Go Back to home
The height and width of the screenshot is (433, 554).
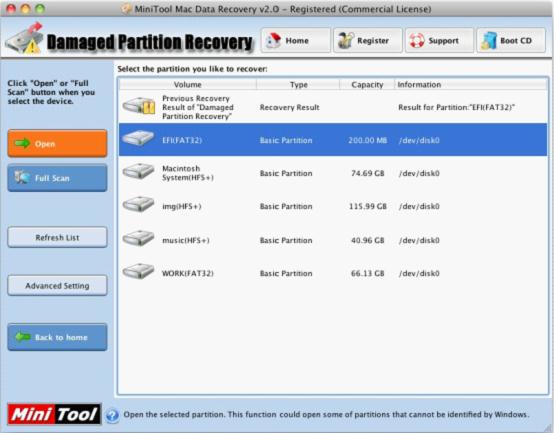tap(57, 337)
